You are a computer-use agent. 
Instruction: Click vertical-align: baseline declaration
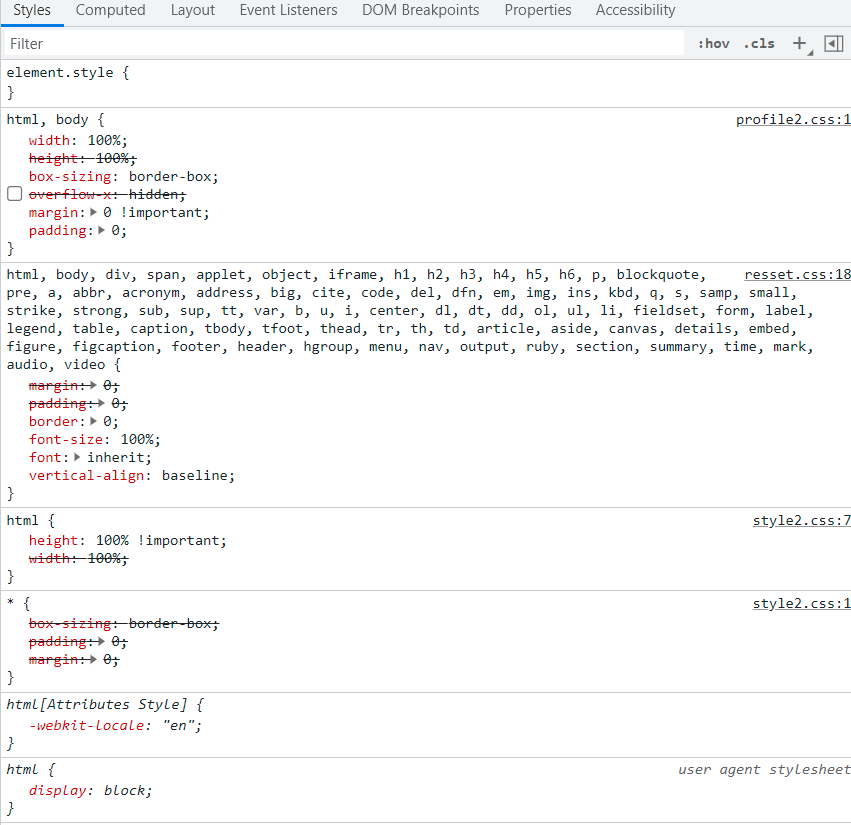coord(132,475)
